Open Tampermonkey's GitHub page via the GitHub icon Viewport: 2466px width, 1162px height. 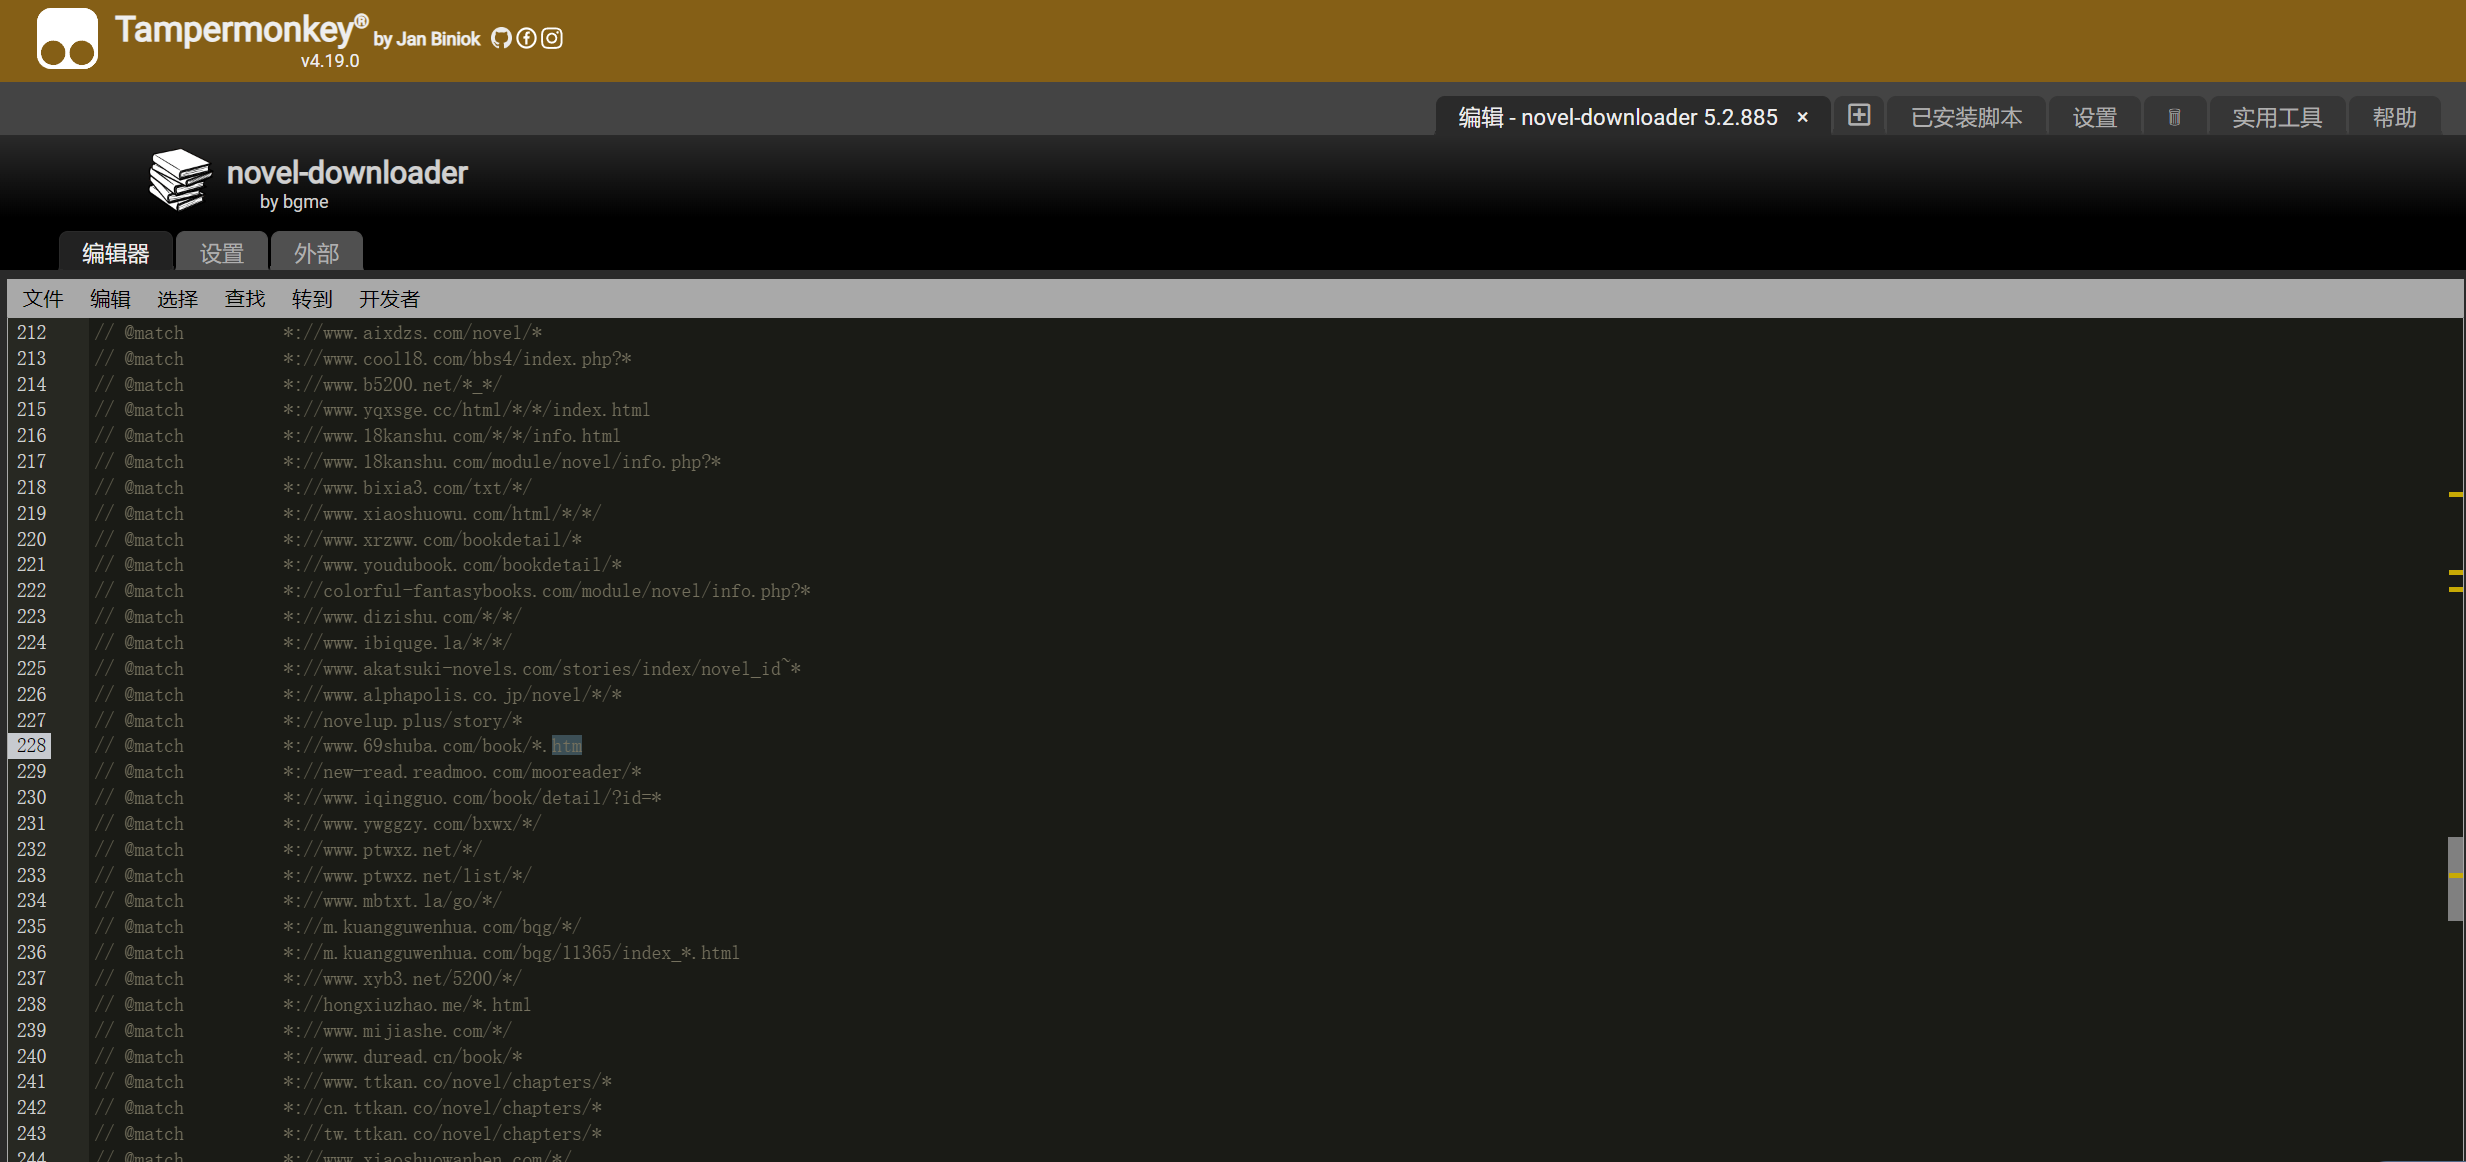(x=501, y=38)
